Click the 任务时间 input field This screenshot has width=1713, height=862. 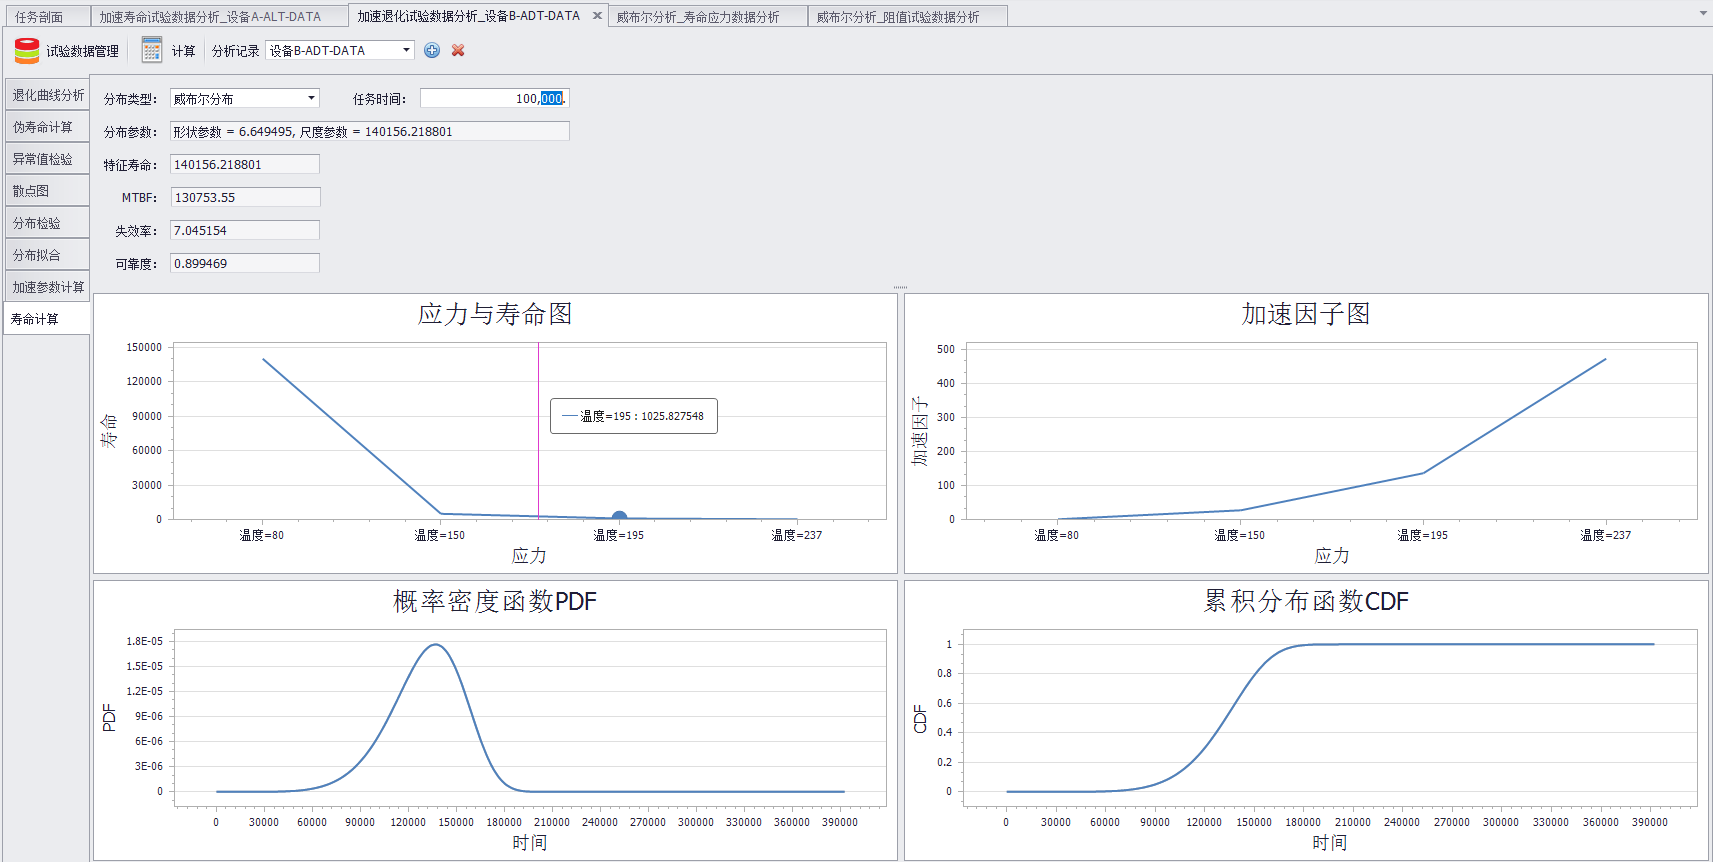[x=480, y=98]
